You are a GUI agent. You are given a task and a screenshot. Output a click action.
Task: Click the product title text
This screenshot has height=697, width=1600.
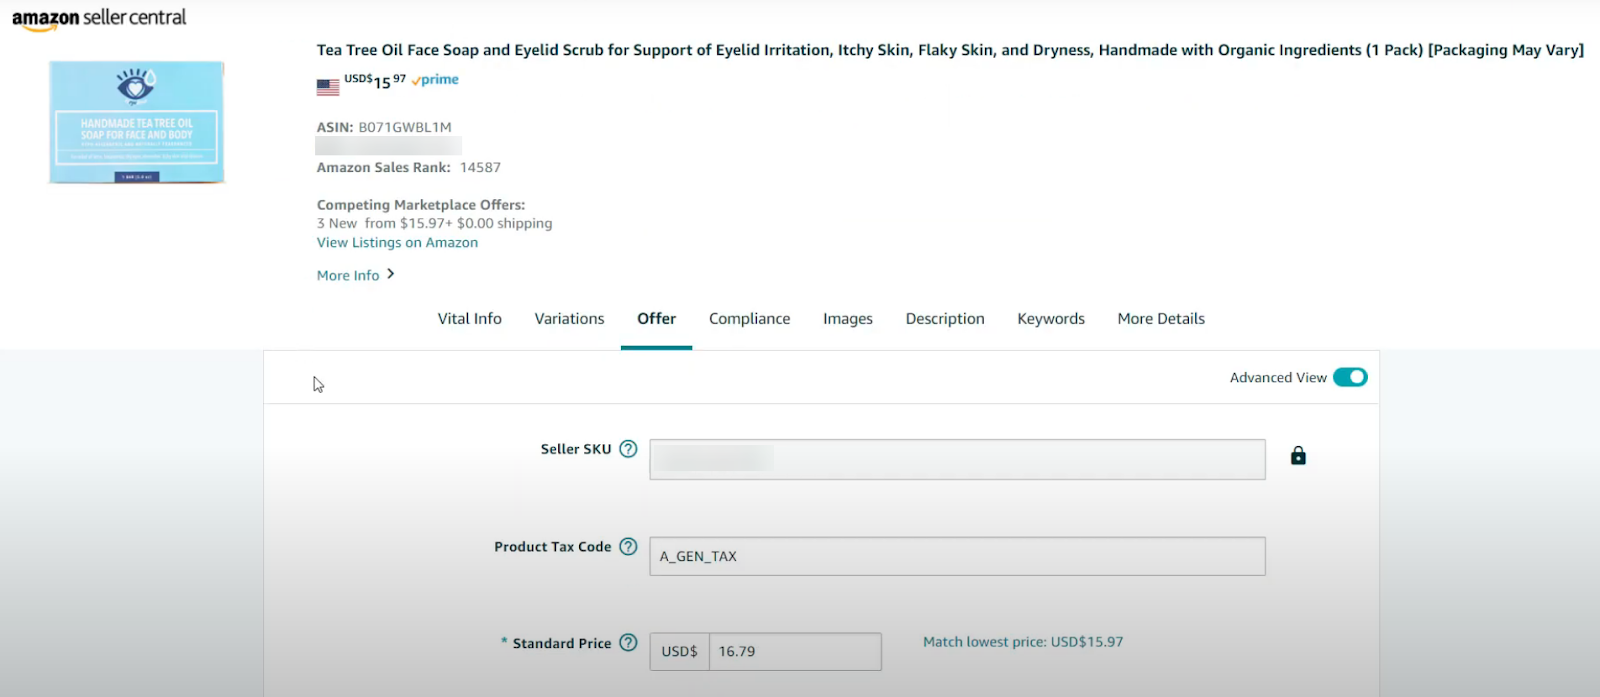(x=950, y=50)
